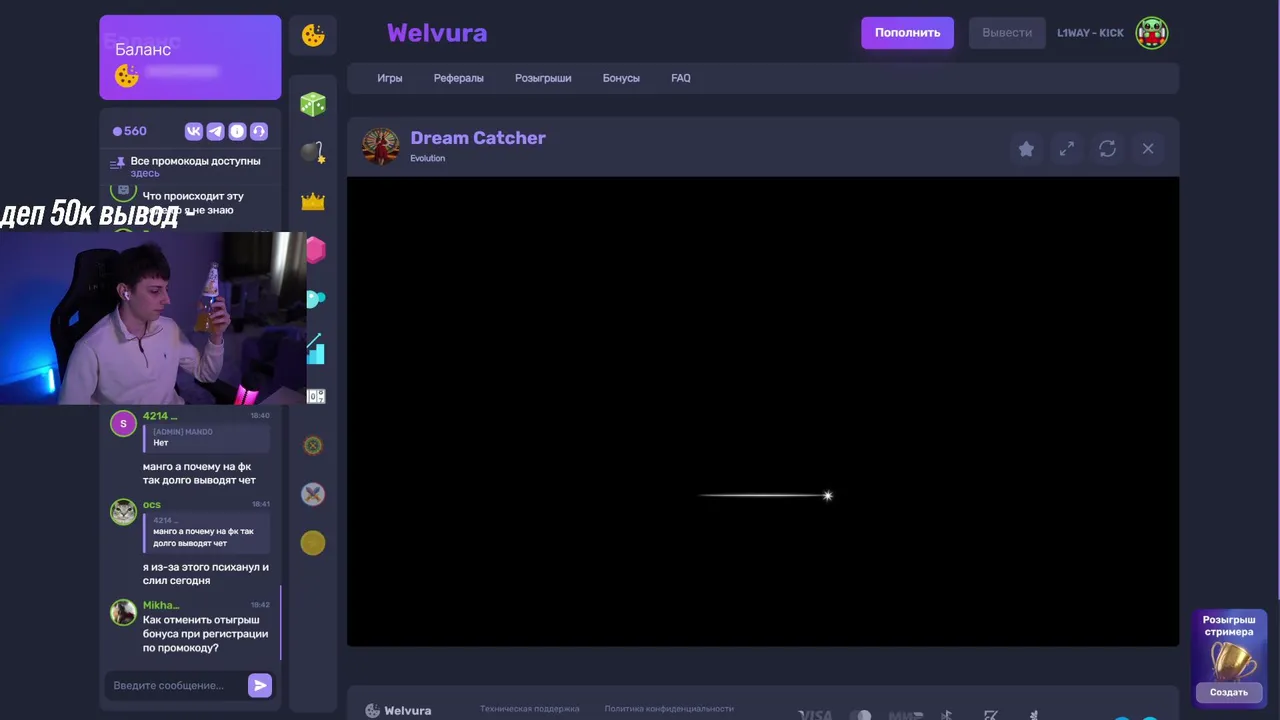The height and width of the screenshot is (720, 1280).
Task: Click the Пополнить deposit button
Action: point(908,33)
